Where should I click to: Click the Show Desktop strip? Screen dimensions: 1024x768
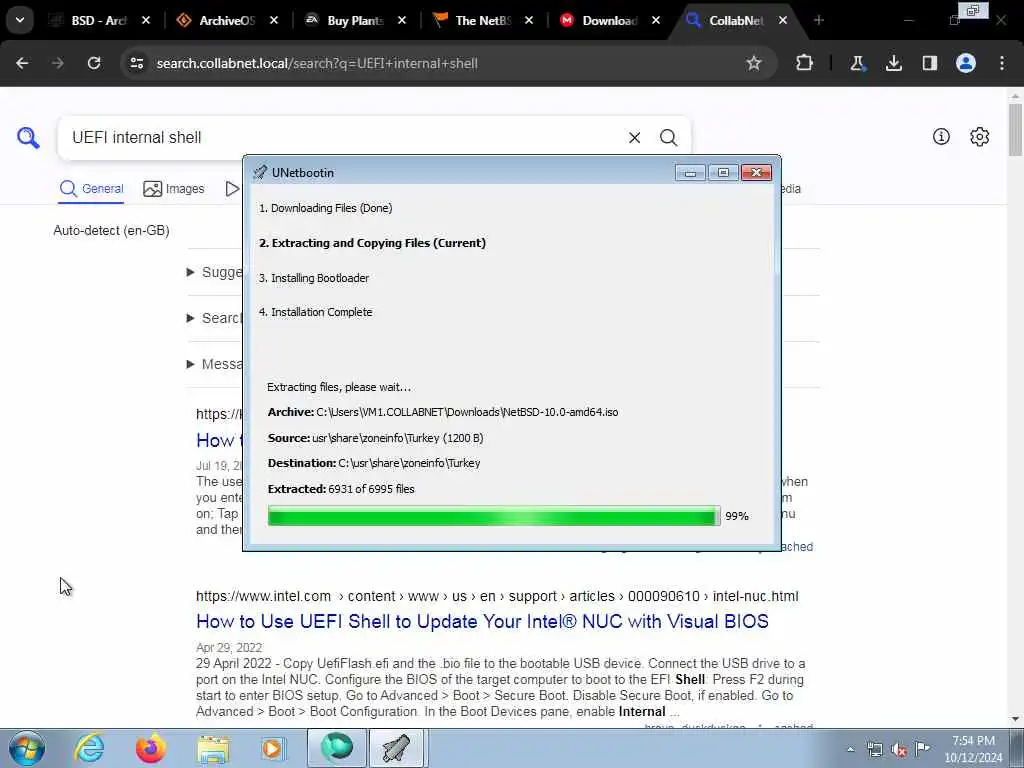1018,748
